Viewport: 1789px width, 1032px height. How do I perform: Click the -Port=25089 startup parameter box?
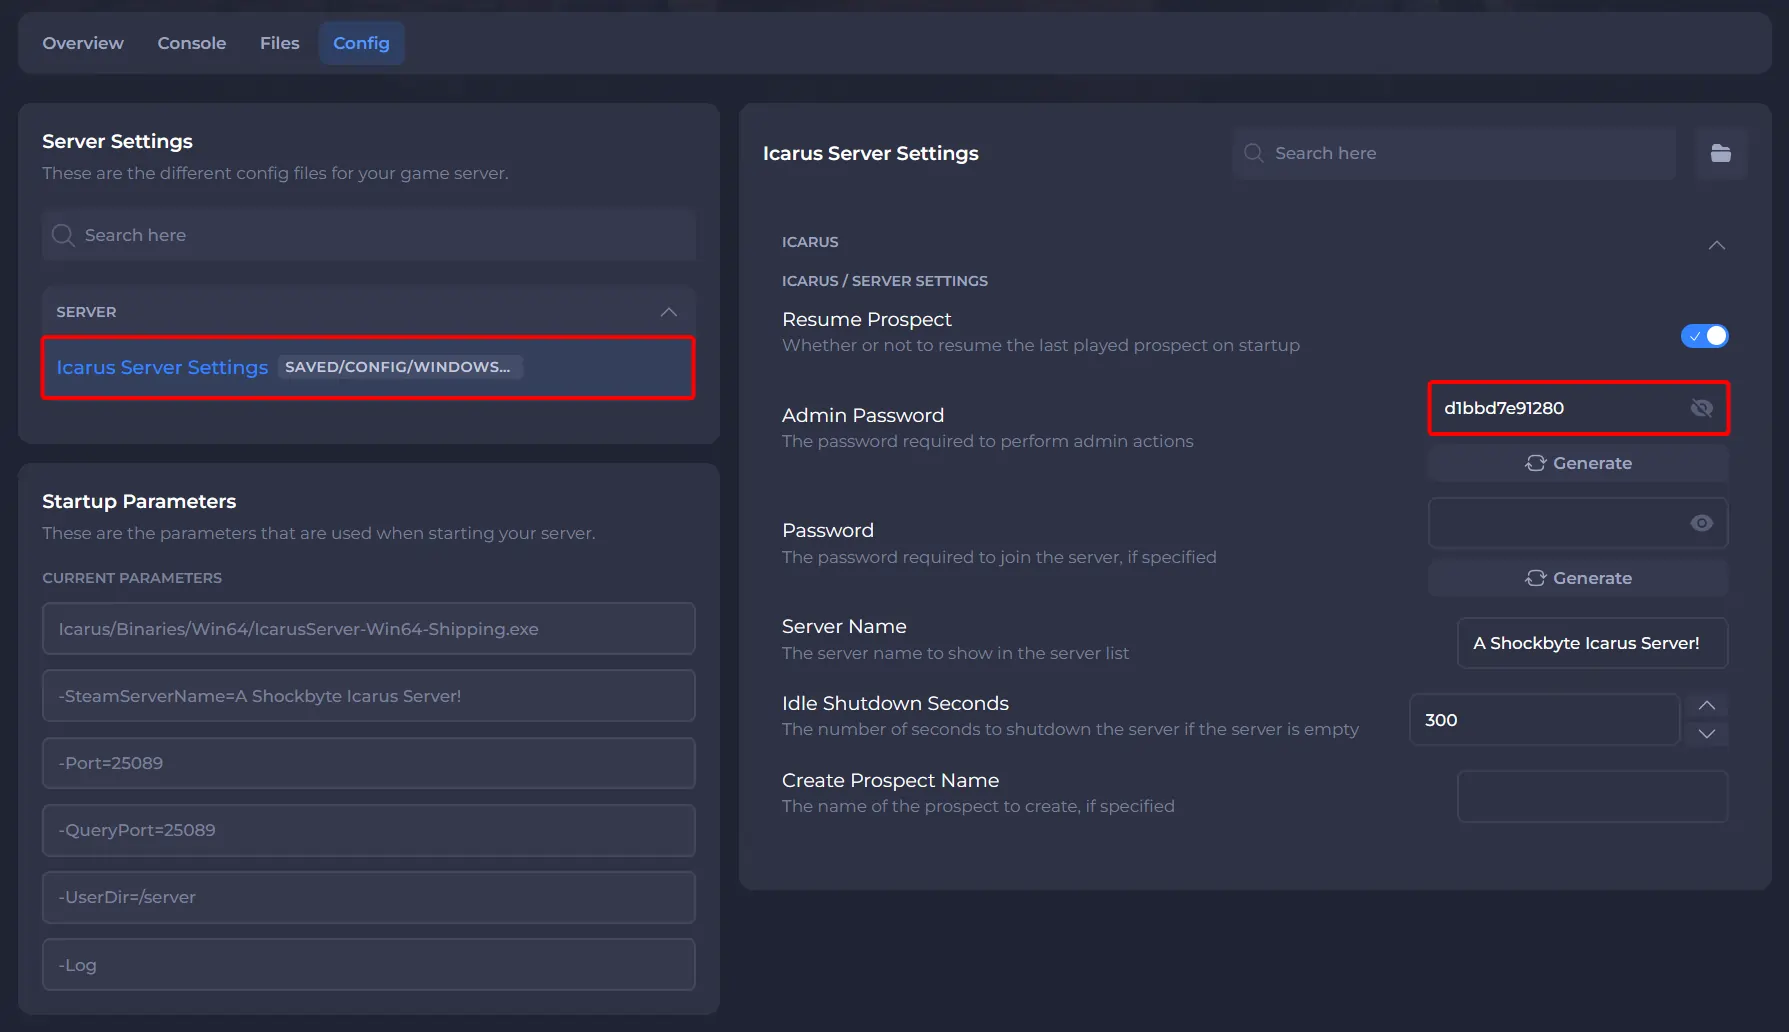coord(368,763)
